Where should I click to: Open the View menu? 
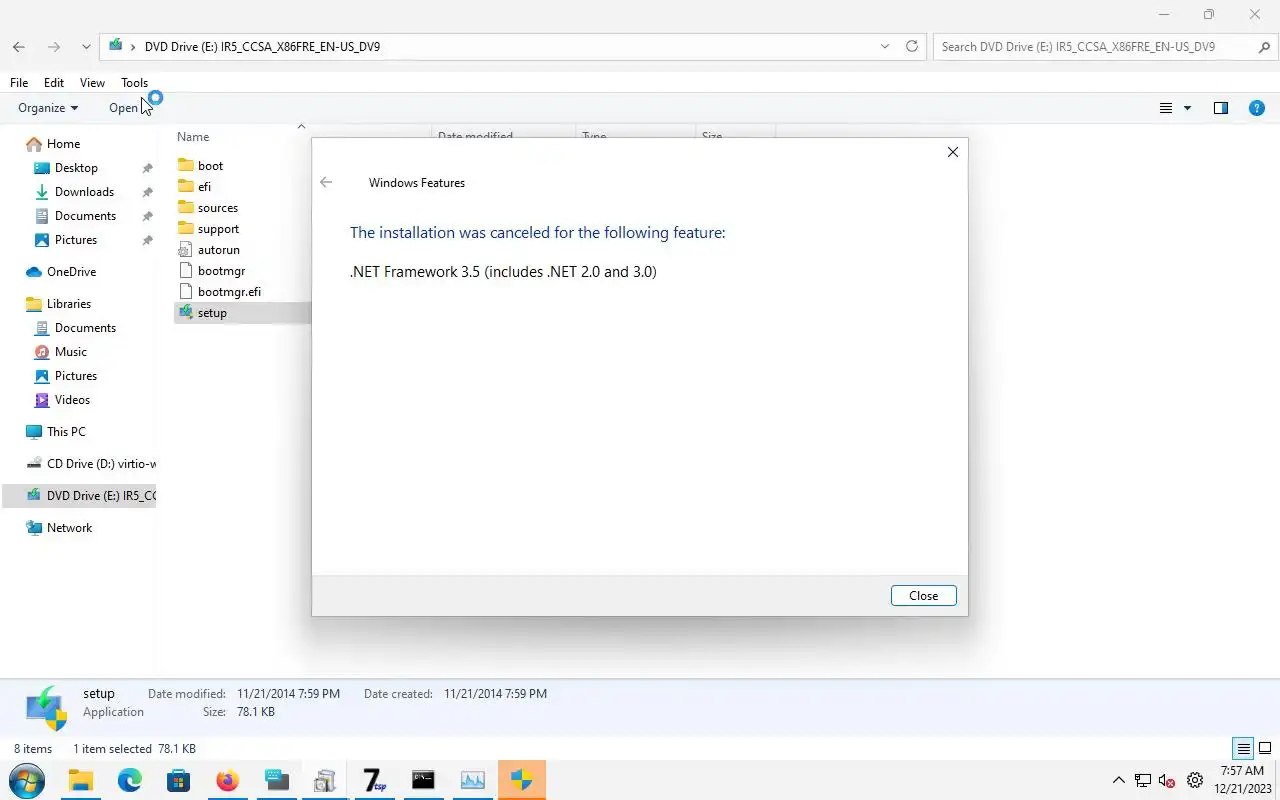(92, 83)
